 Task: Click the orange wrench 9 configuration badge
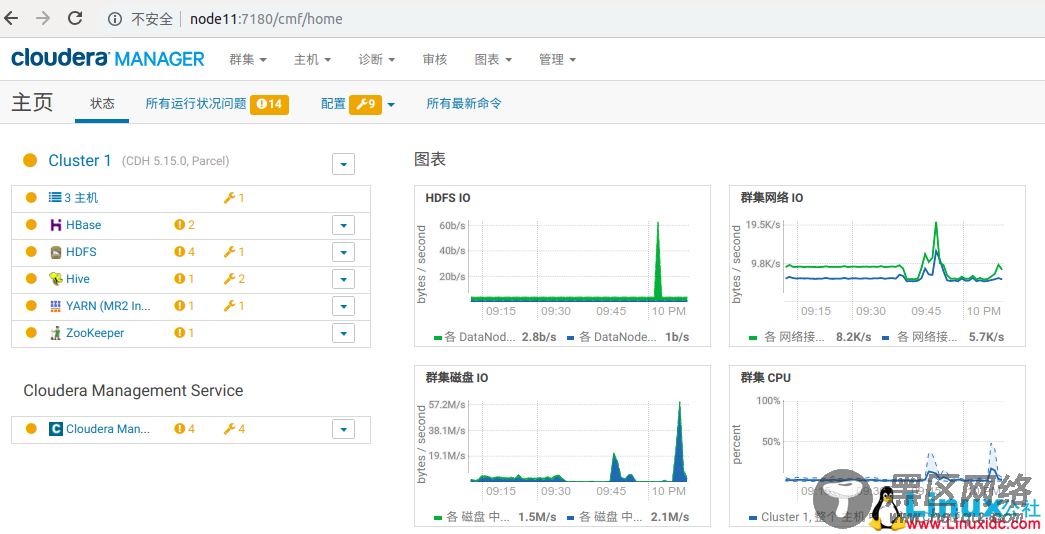(365, 104)
